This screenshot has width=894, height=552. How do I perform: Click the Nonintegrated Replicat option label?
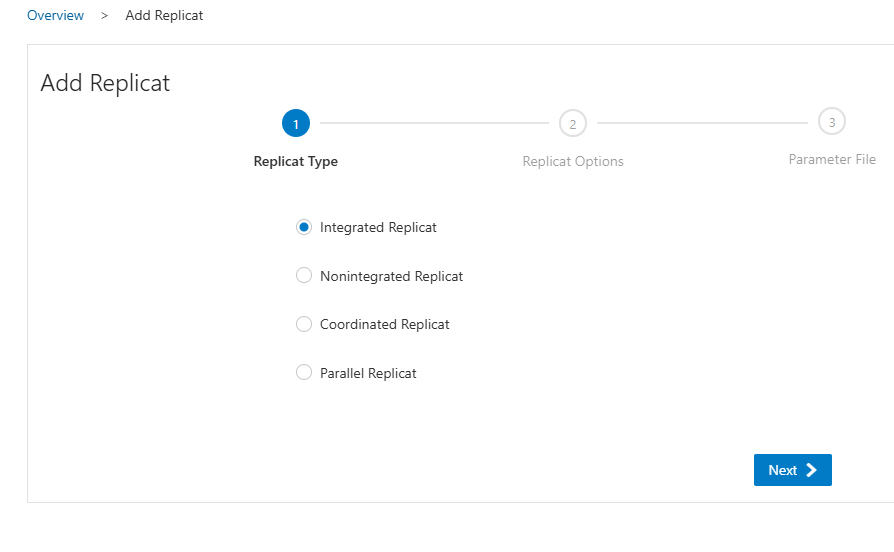pyautogui.click(x=391, y=276)
